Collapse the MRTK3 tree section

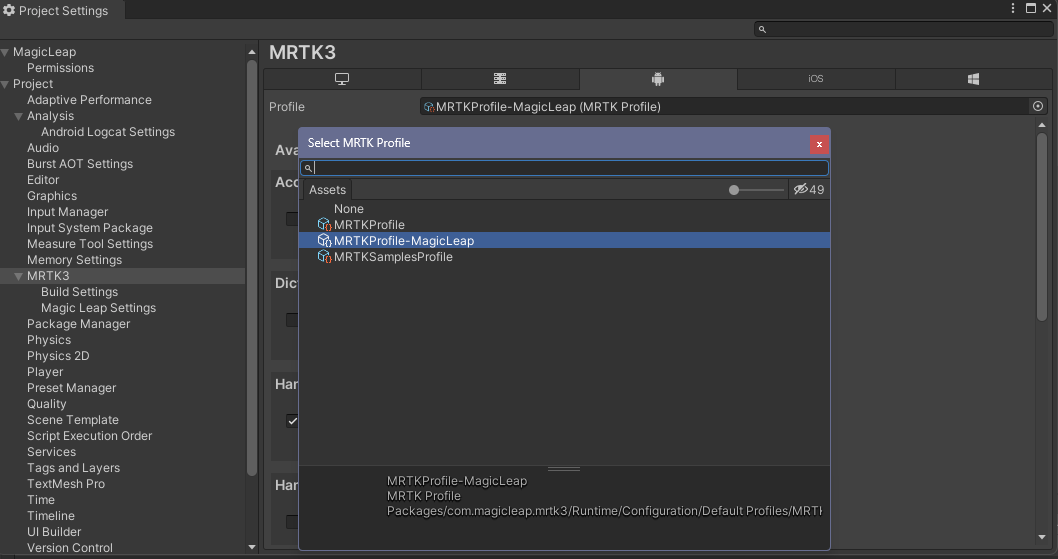tap(18, 276)
